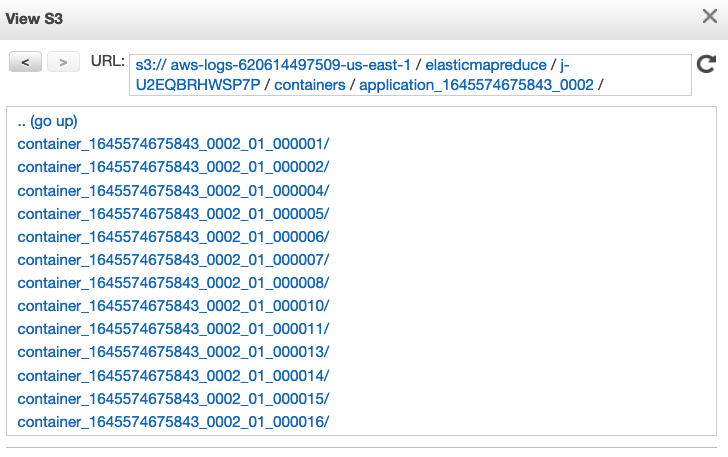Image resolution: width=728 pixels, height=457 pixels.
Task: Open the containers breadcrumb link
Action: click(x=310, y=85)
